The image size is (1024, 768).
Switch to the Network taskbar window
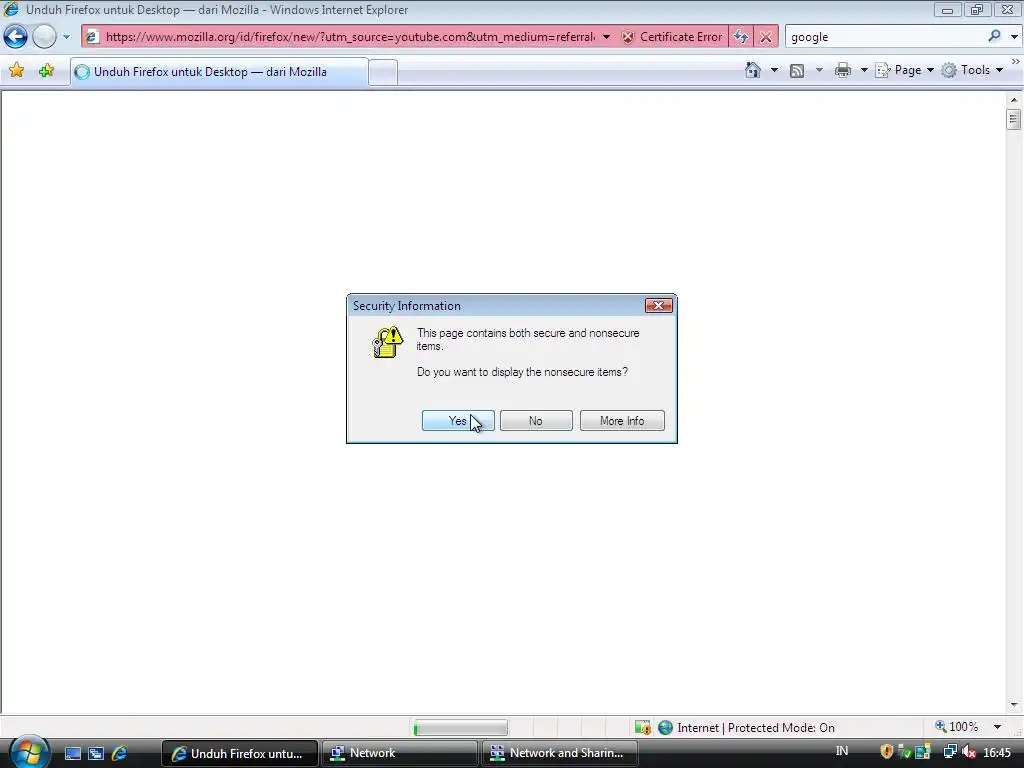pos(400,754)
